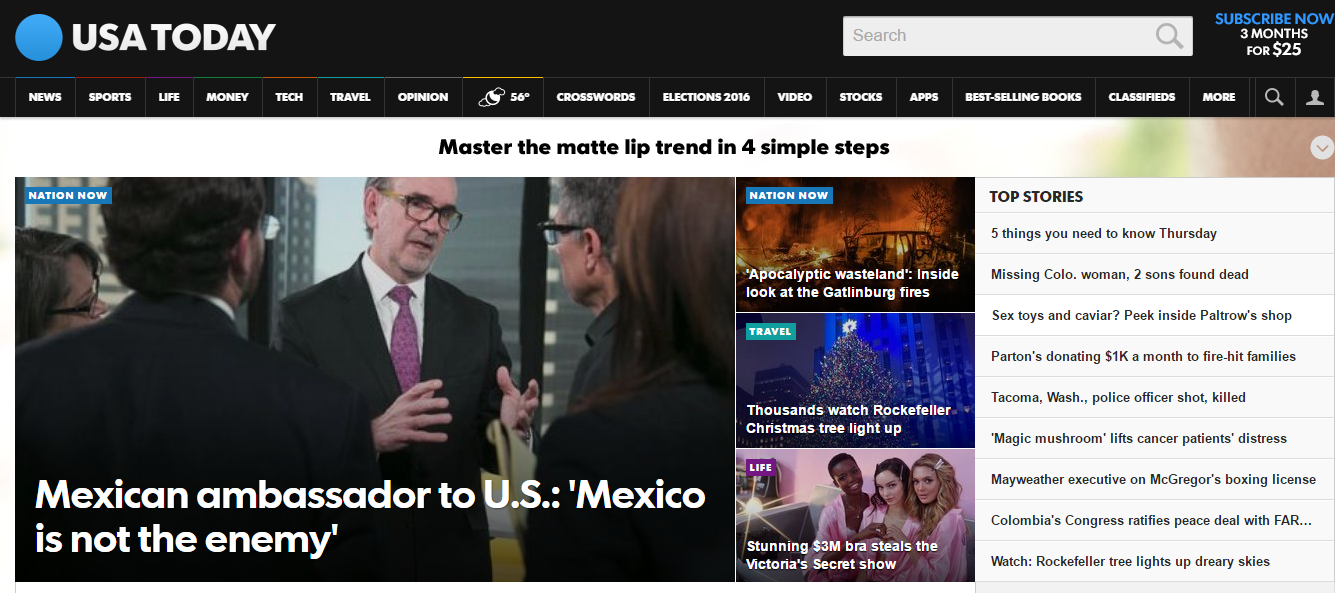Open the user profile icon
Viewport: 1335px width, 593px height.
1315,98
